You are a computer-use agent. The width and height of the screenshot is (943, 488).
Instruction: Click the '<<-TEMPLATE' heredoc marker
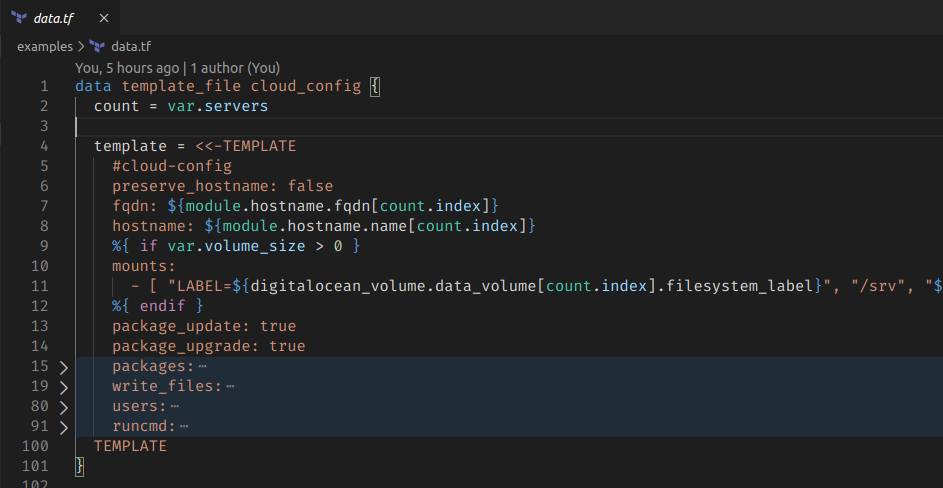tap(245, 146)
